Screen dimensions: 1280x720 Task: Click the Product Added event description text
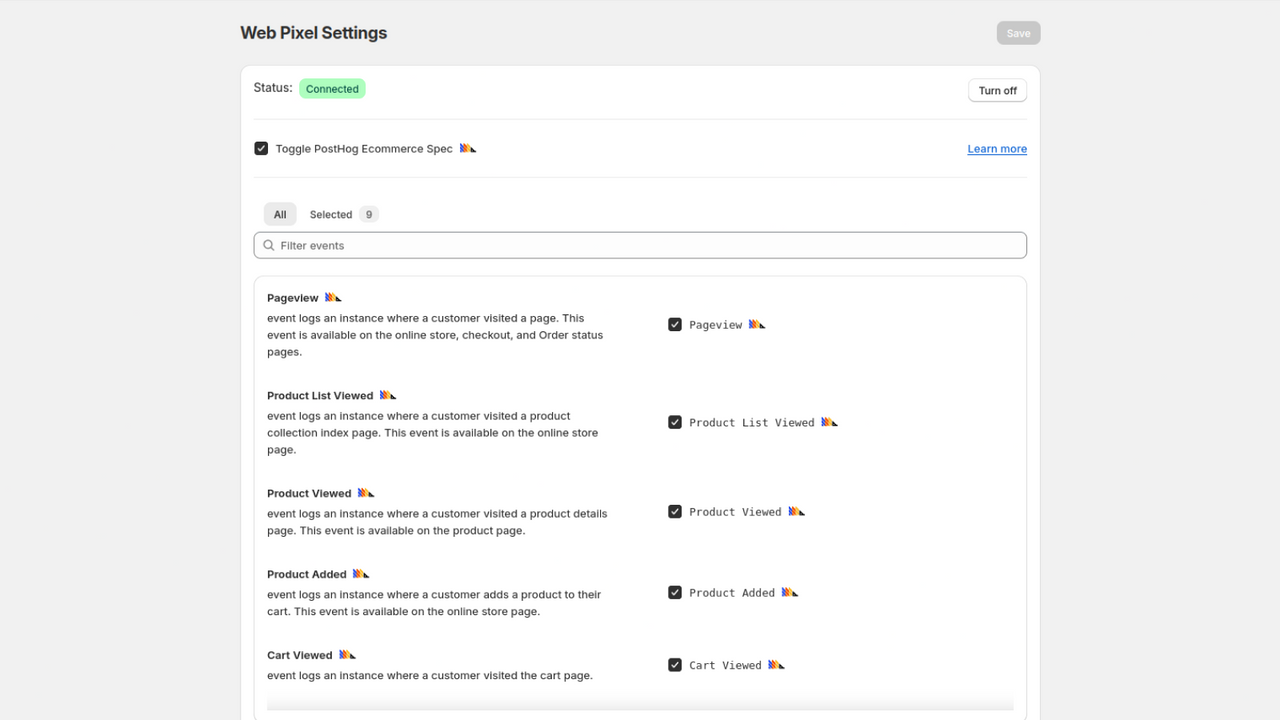(434, 603)
